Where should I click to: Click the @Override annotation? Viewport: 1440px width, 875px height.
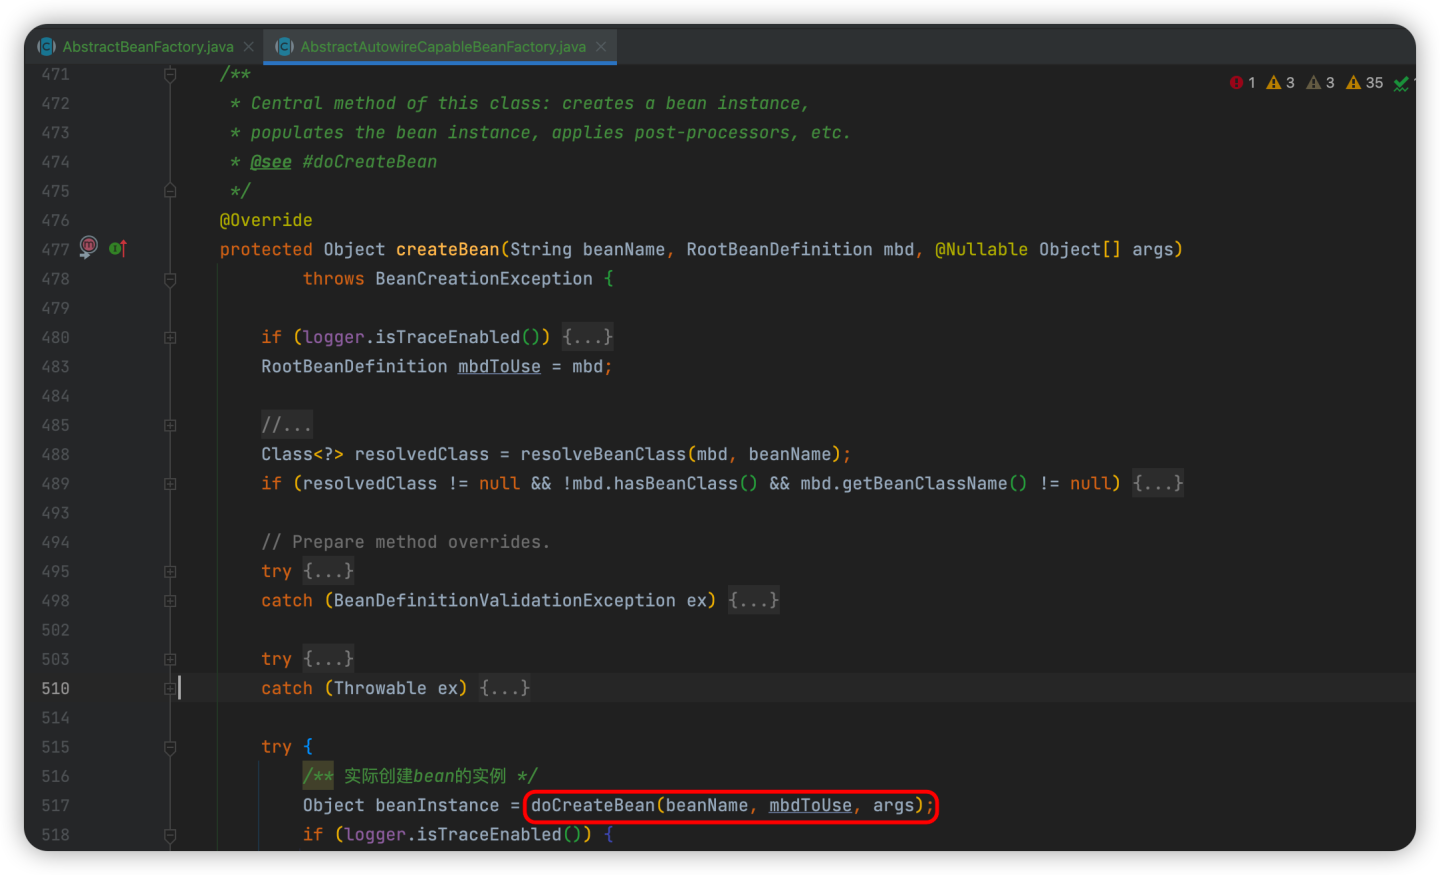pyautogui.click(x=266, y=220)
